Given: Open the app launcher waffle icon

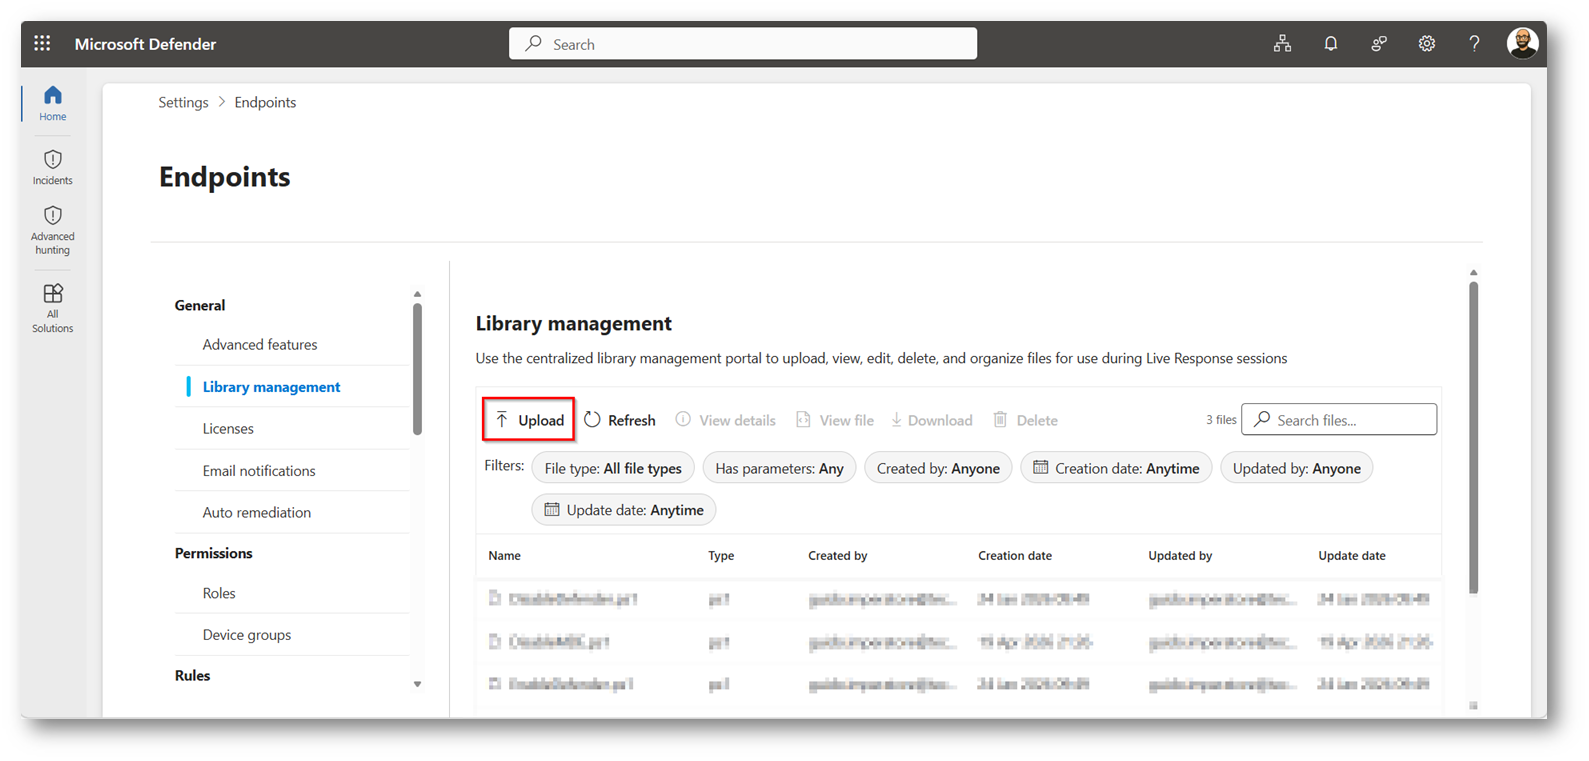Looking at the screenshot, I should pos(42,43).
